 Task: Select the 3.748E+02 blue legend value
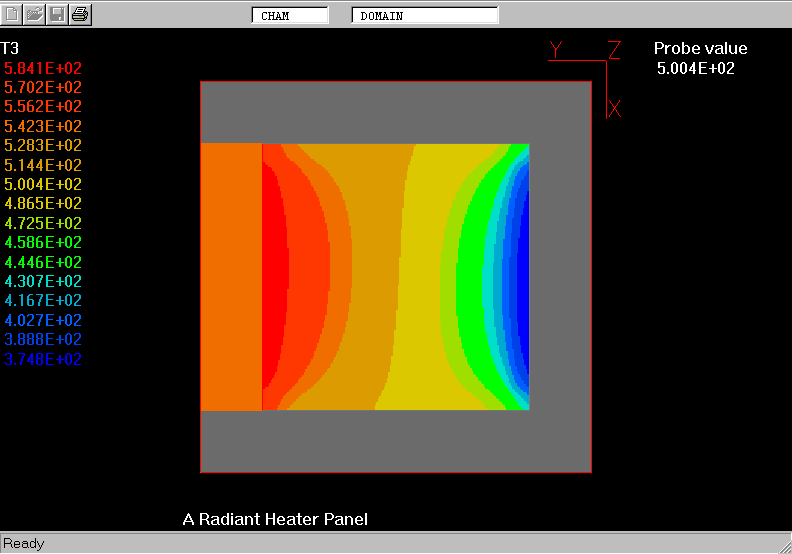[44, 359]
